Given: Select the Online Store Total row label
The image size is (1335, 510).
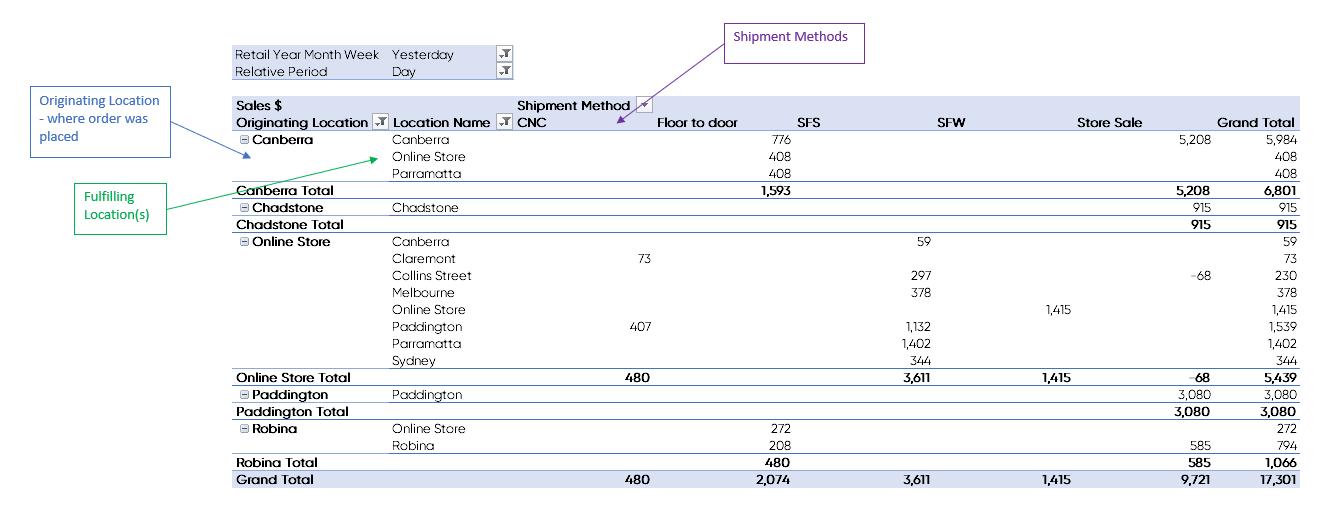Looking at the screenshot, I should tap(293, 378).
